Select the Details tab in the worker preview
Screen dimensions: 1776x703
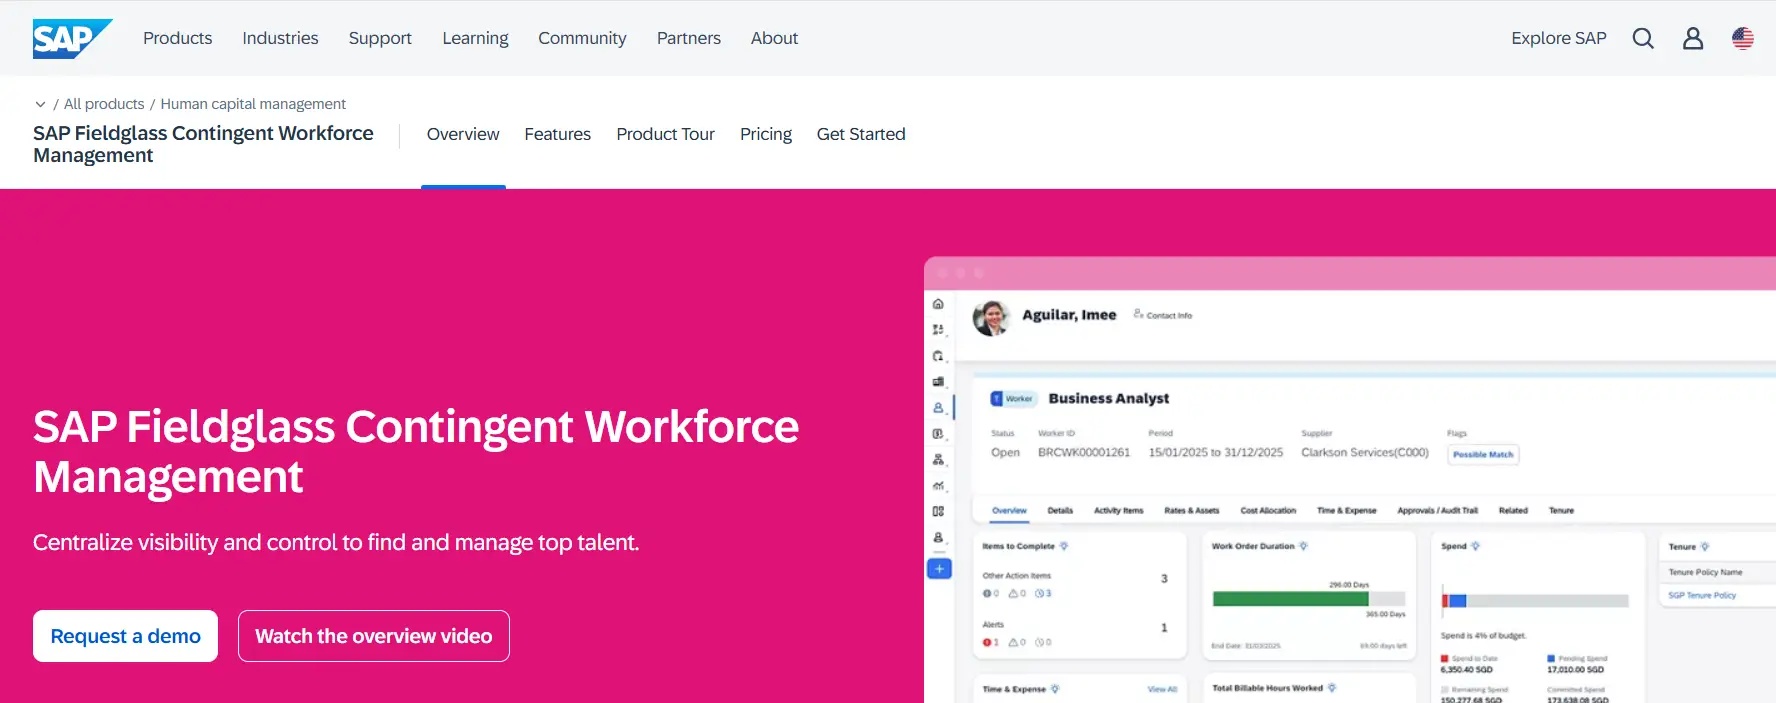tap(1060, 510)
